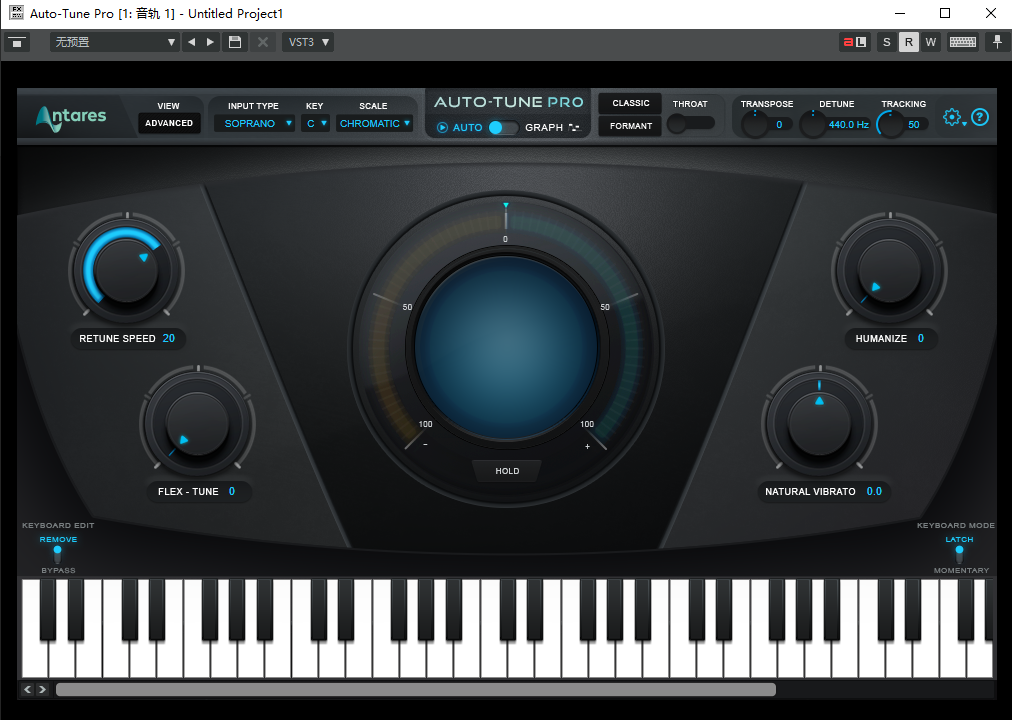Image resolution: width=1012 pixels, height=720 pixels.
Task: Click Natural Vibrato value 0.0
Action: coord(874,491)
